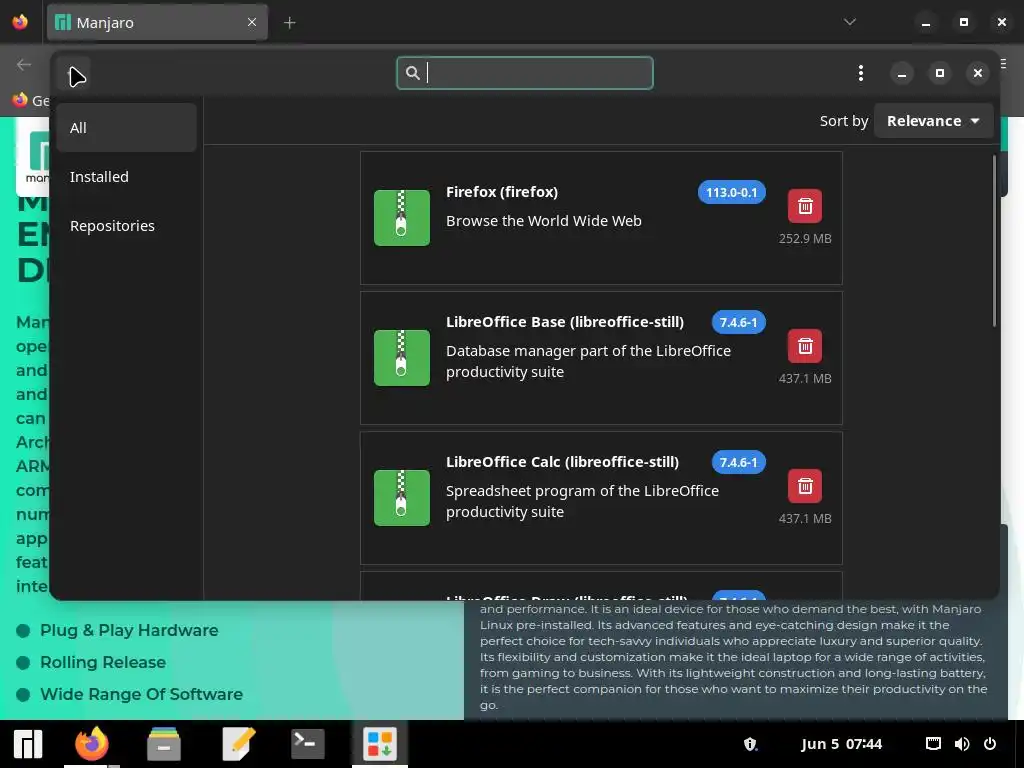
Task: Click 'Rolling Release' on the Manjaro webpage
Action: click(103, 662)
